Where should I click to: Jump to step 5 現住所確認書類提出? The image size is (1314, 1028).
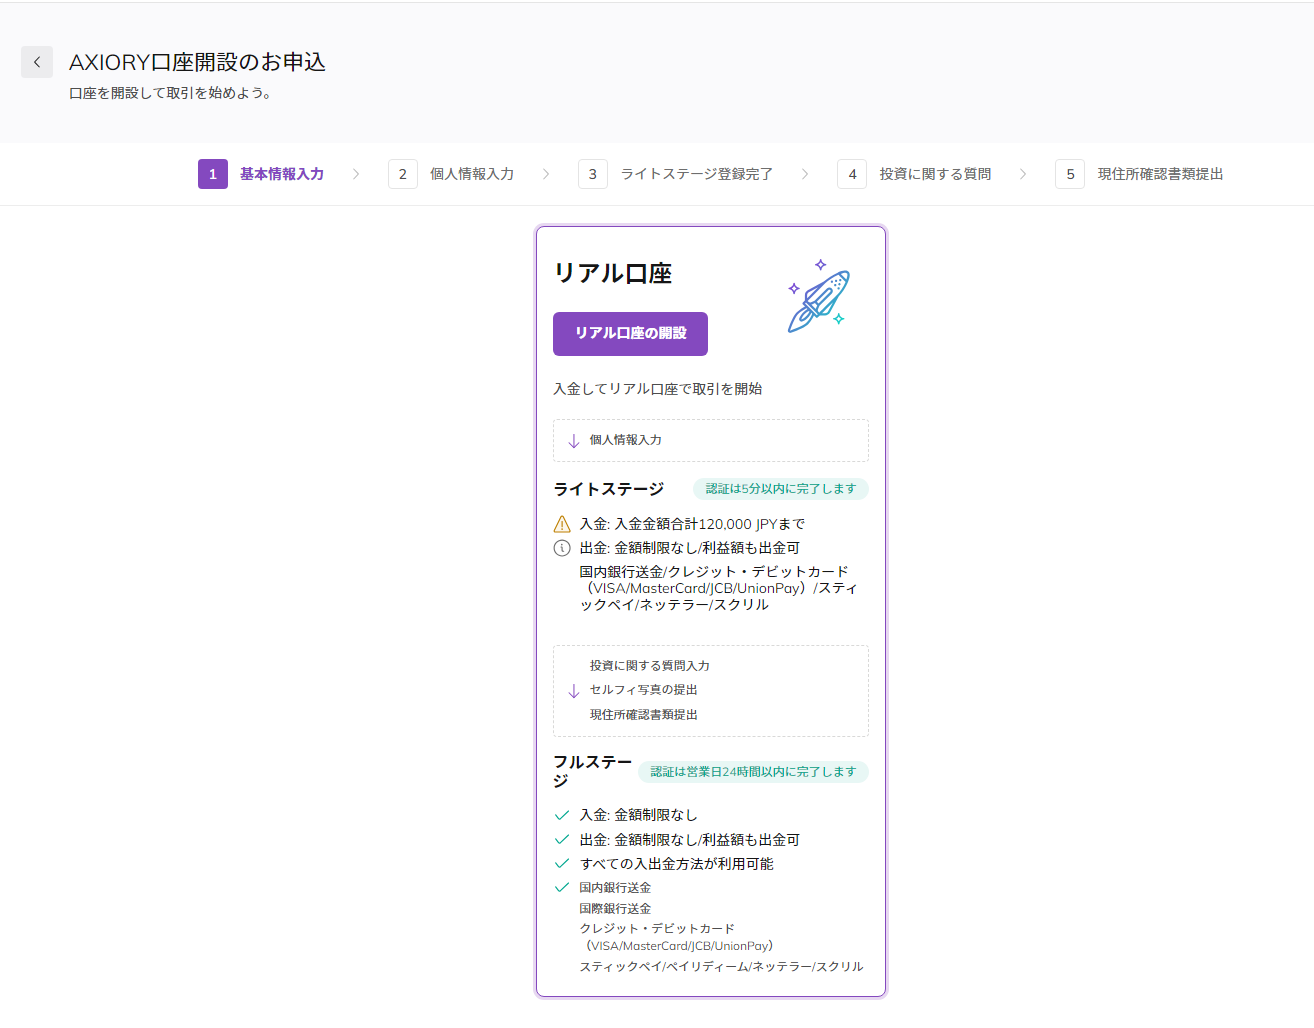[x=1140, y=174]
